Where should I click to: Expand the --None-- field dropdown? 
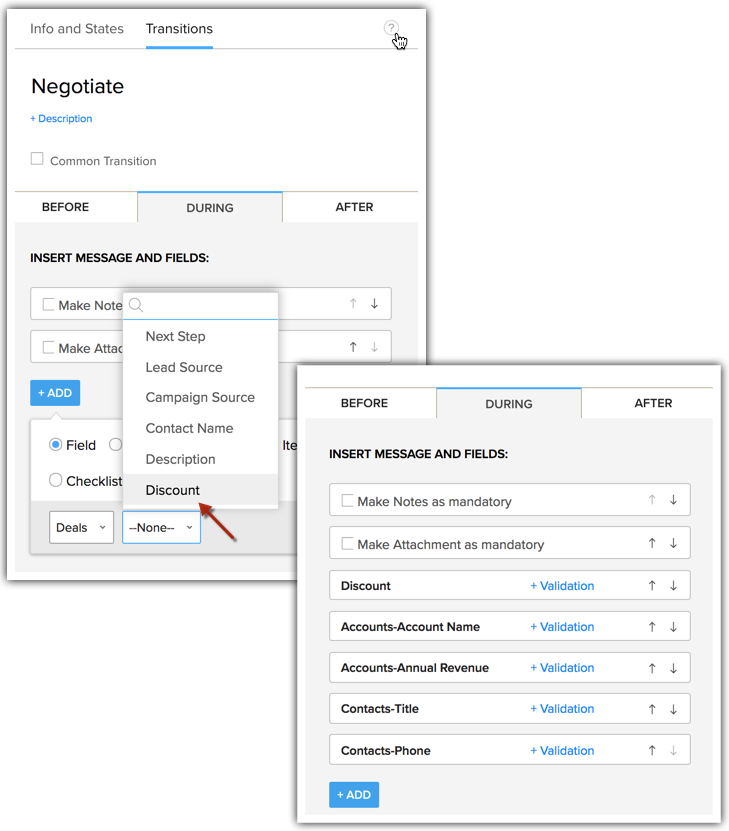(x=161, y=527)
